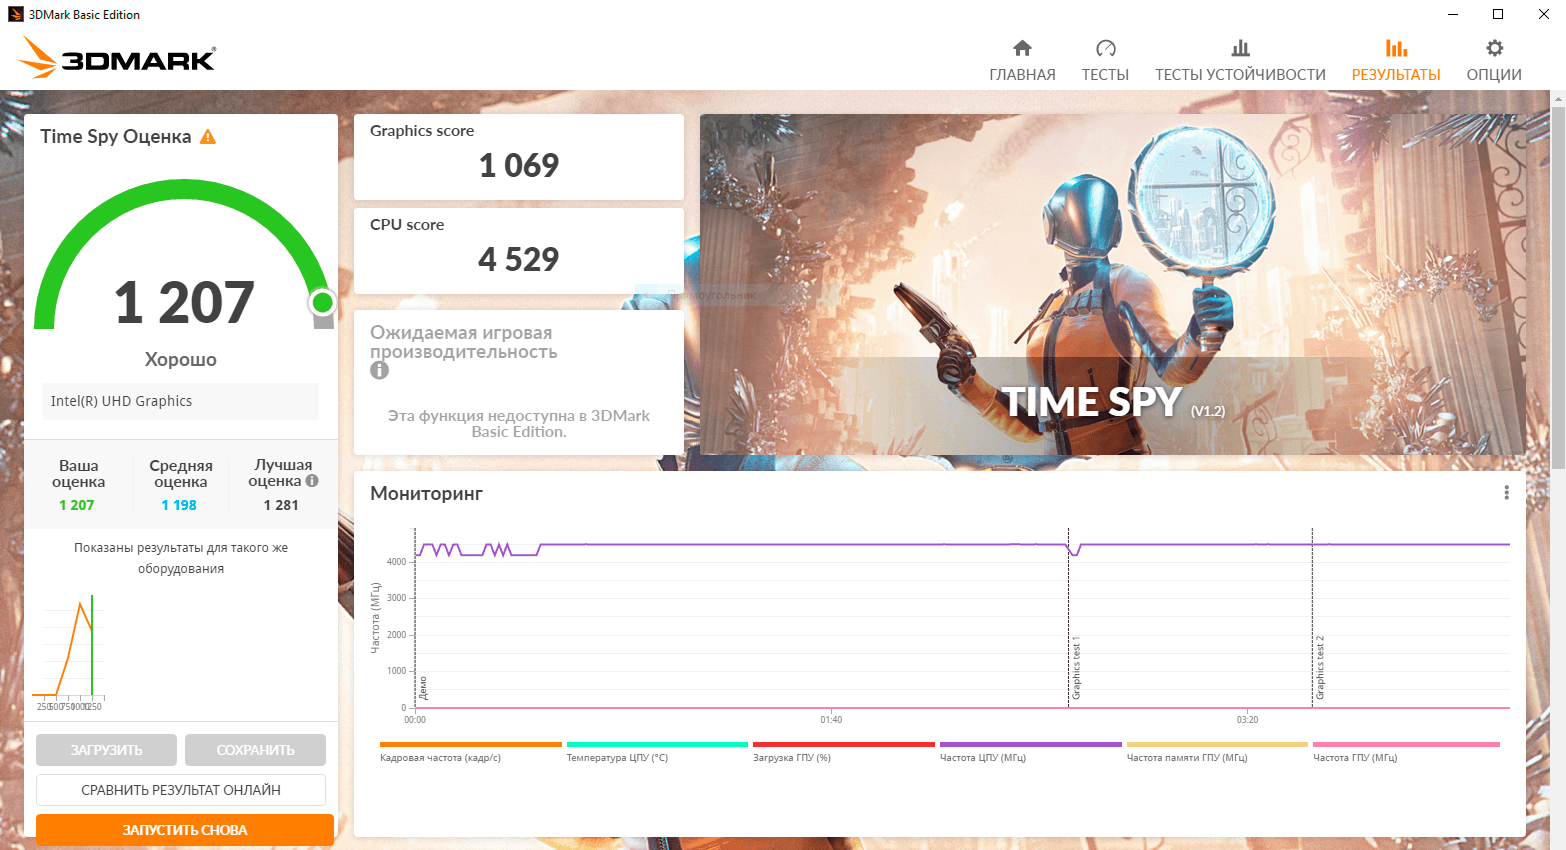This screenshot has height=850, width=1566.
Task: Maximize the 3DMark window
Action: pos(1498,14)
